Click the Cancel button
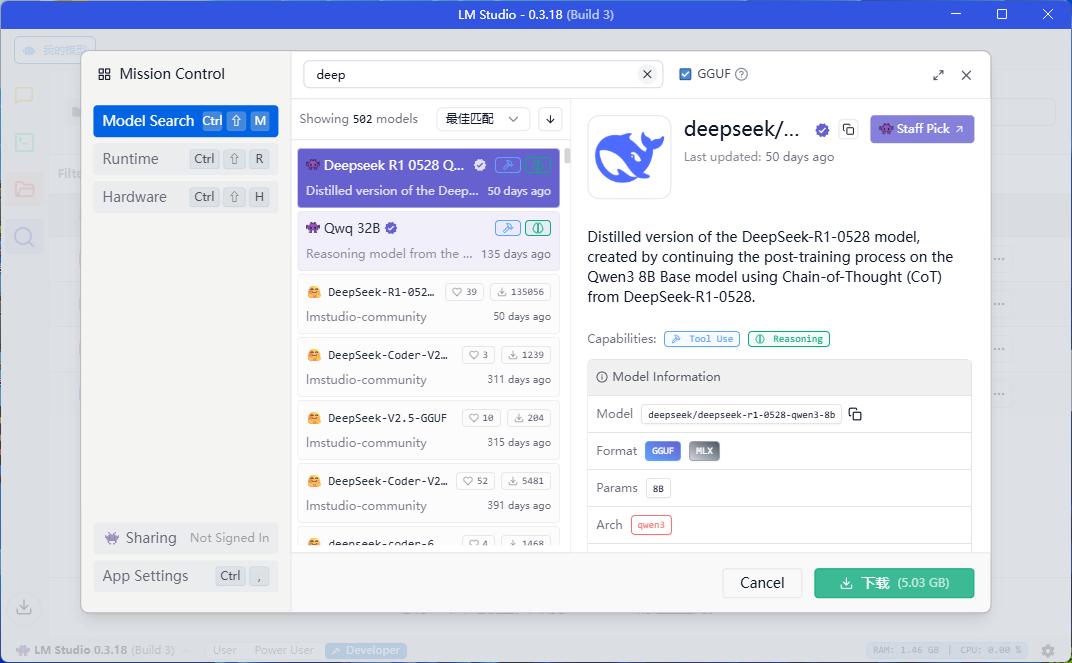Image resolution: width=1072 pixels, height=663 pixels. coord(762,583)
